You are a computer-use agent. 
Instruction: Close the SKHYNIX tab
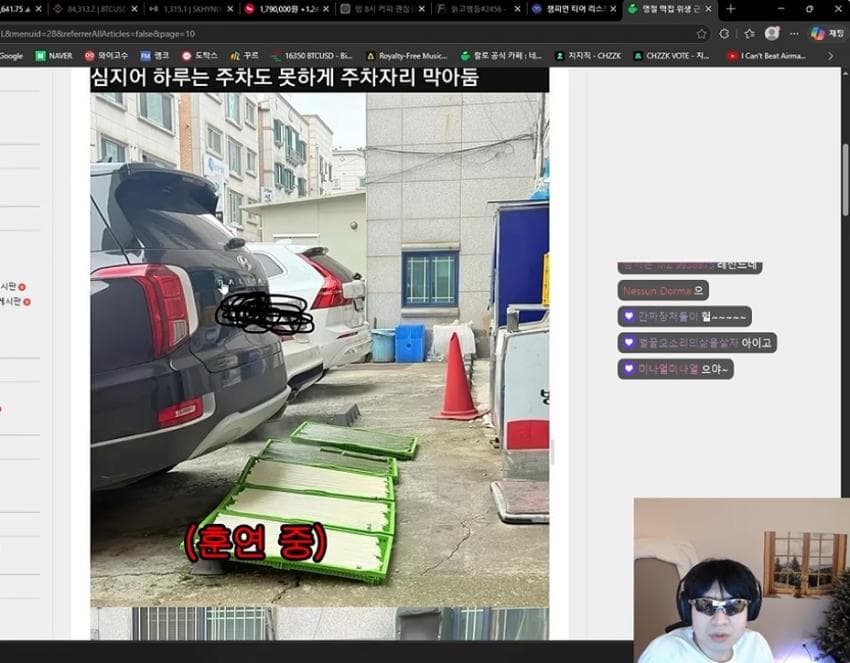230,9
